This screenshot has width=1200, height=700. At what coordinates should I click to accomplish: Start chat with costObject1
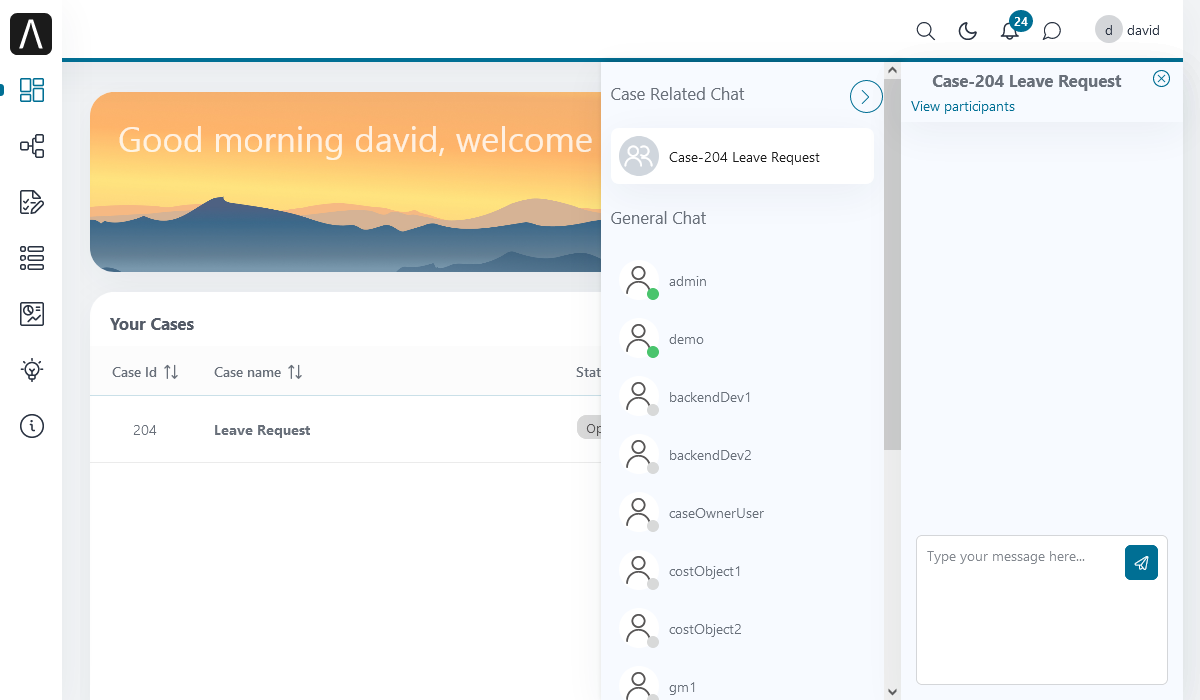[742, 571]
